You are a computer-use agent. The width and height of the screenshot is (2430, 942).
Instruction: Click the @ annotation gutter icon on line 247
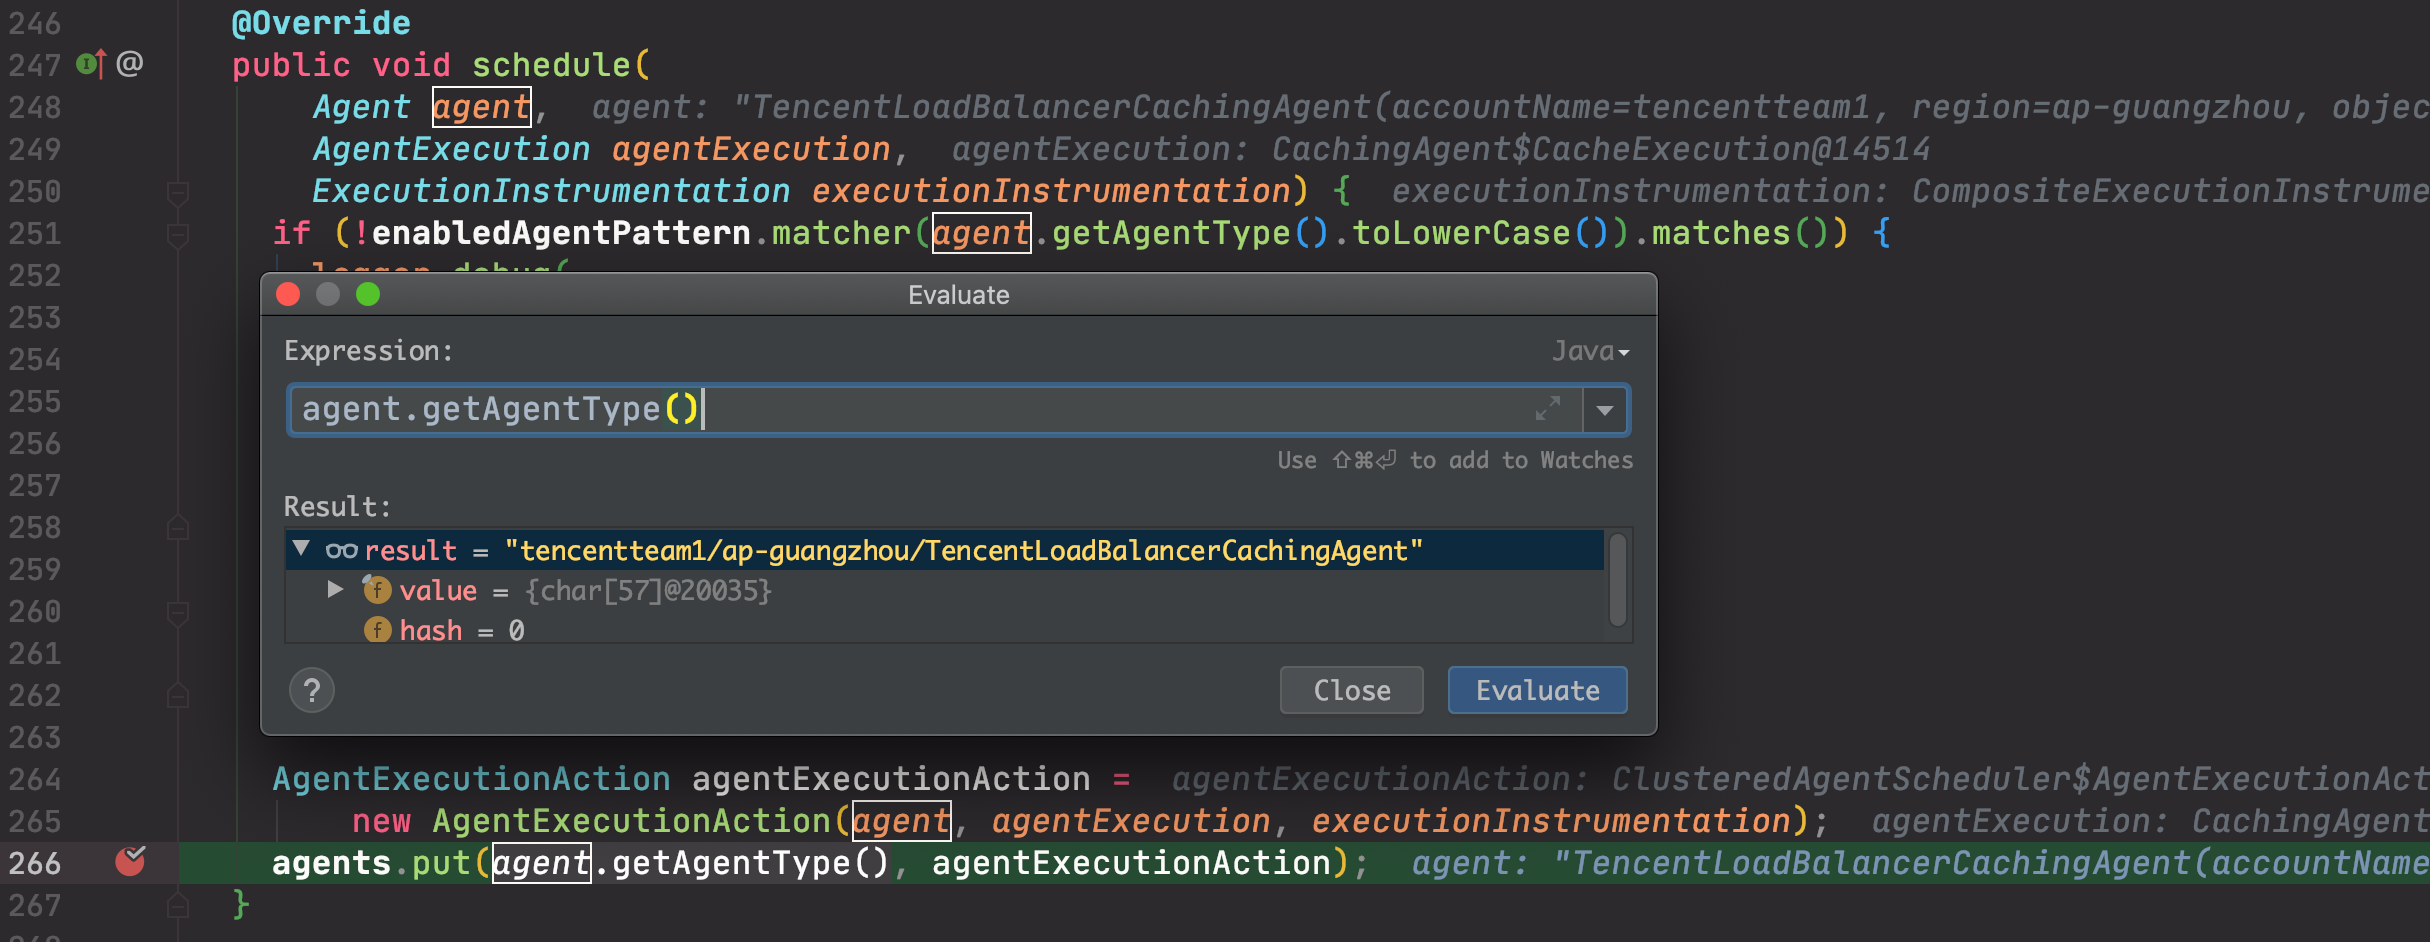pos(130,64)
